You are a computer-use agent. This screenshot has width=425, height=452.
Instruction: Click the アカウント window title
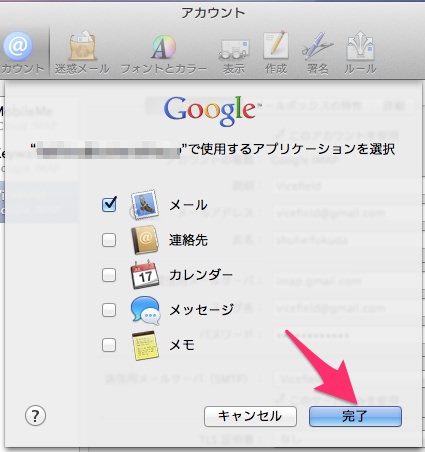(x=213, y=13)
